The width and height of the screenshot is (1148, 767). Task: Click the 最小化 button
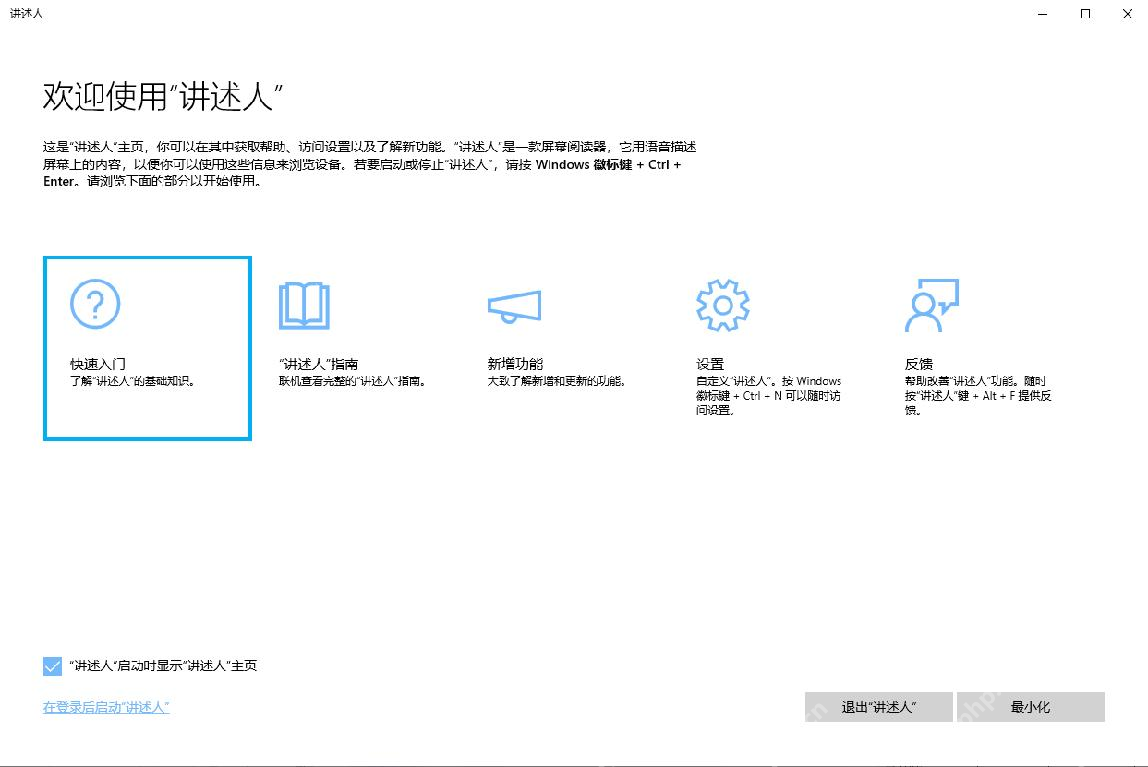(1031, 707)
